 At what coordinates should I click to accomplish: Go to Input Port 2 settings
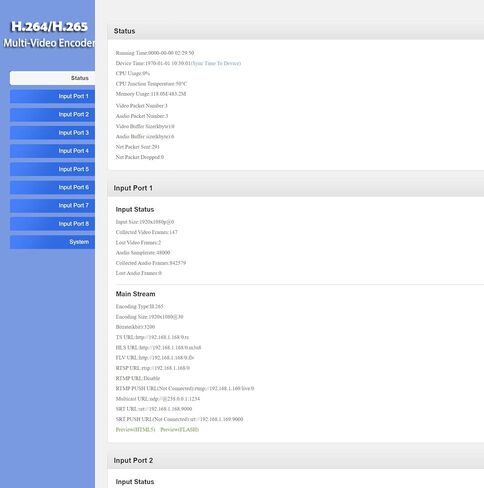click(52, 114)
